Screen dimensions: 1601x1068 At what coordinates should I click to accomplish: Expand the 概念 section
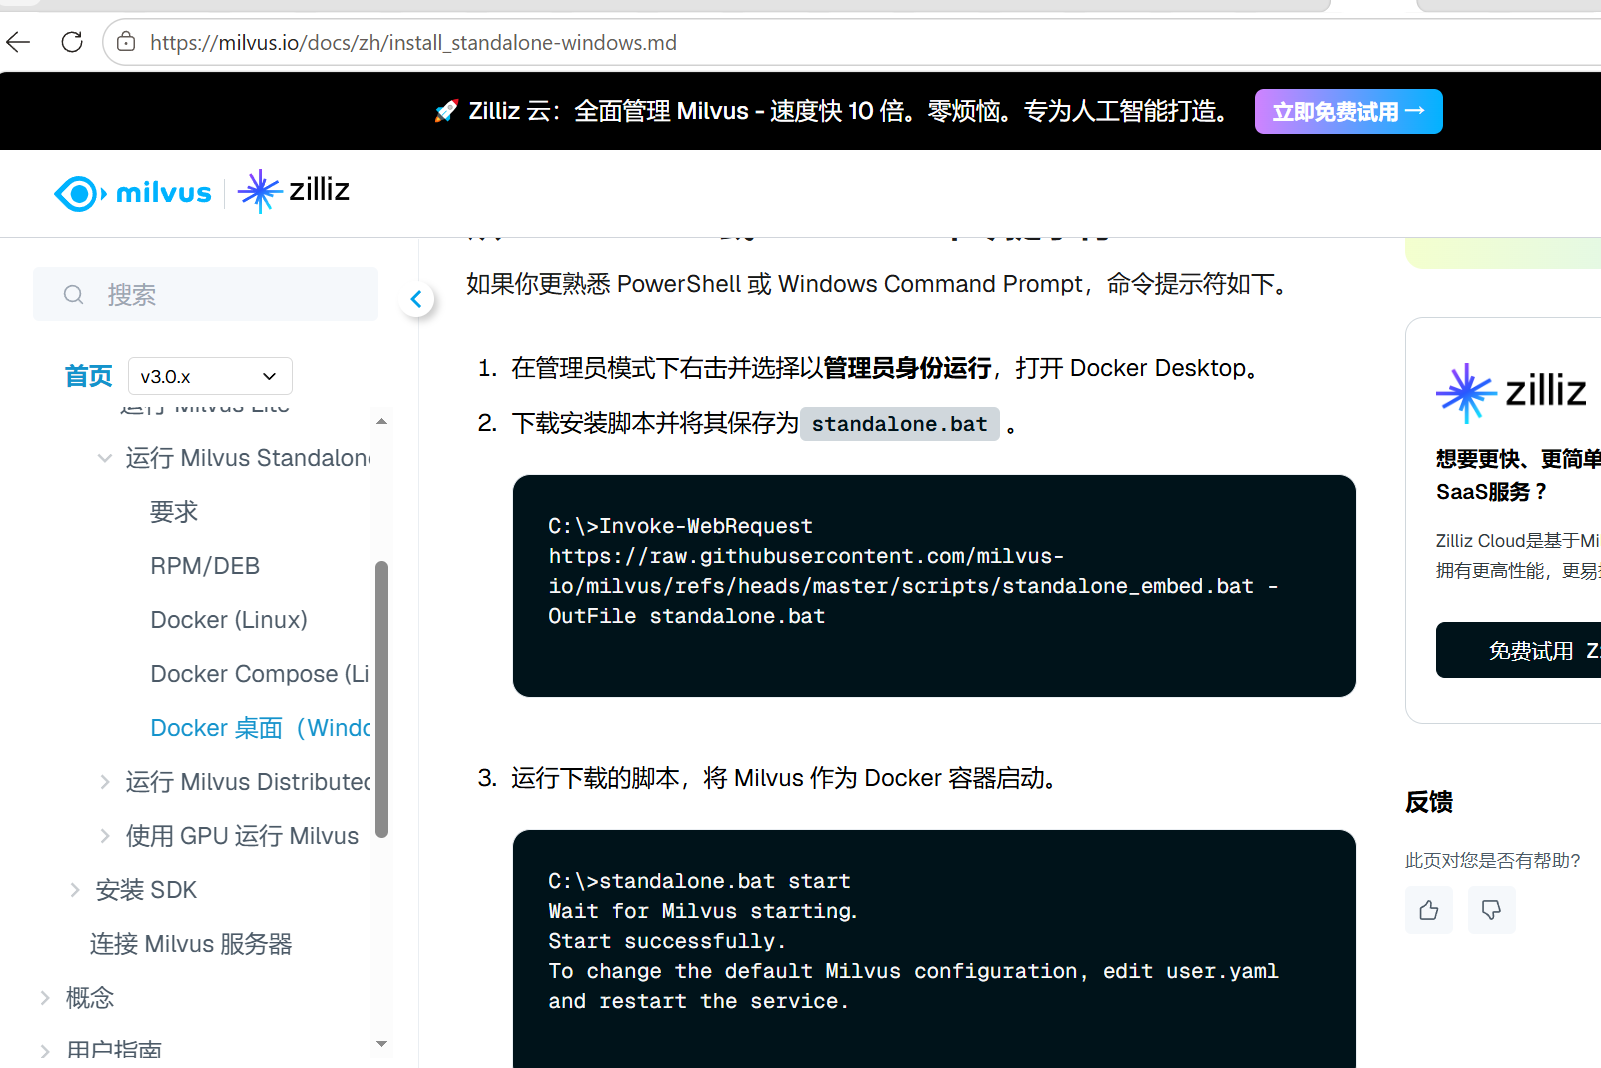pyautogui.click(x=45, y=998)
